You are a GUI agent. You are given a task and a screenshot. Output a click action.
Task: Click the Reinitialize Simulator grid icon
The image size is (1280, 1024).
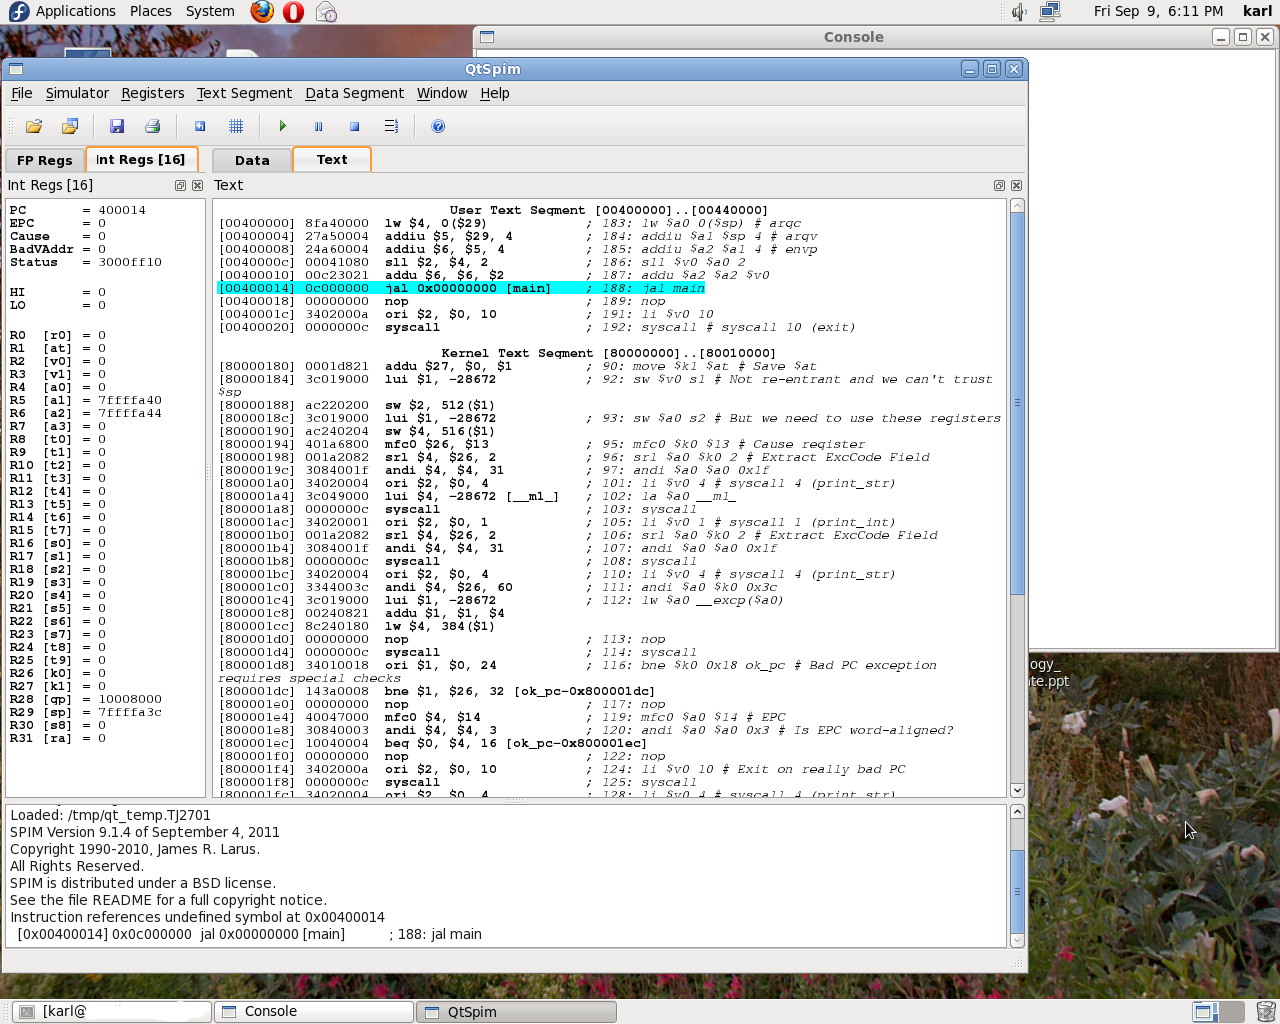(x=236, y=126)
